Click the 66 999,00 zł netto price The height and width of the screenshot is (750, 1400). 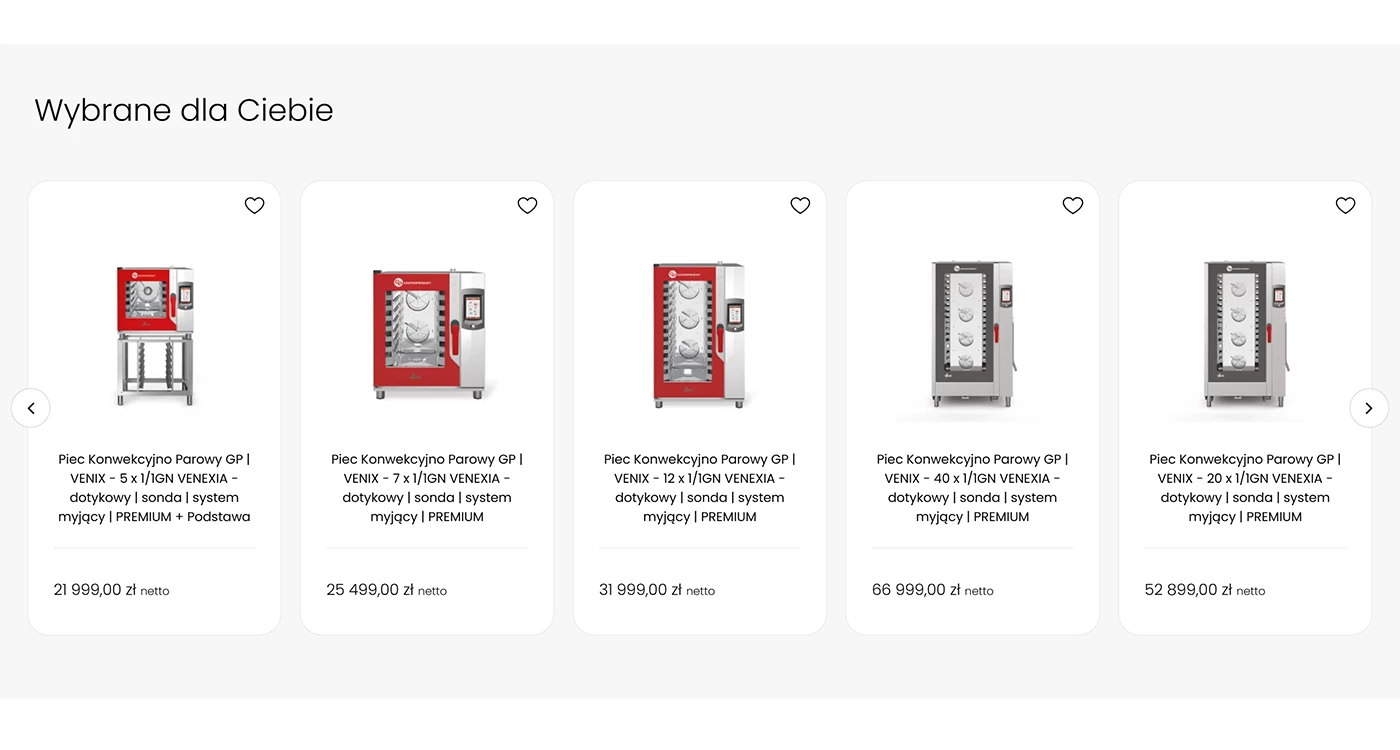(x=933, y=590)
